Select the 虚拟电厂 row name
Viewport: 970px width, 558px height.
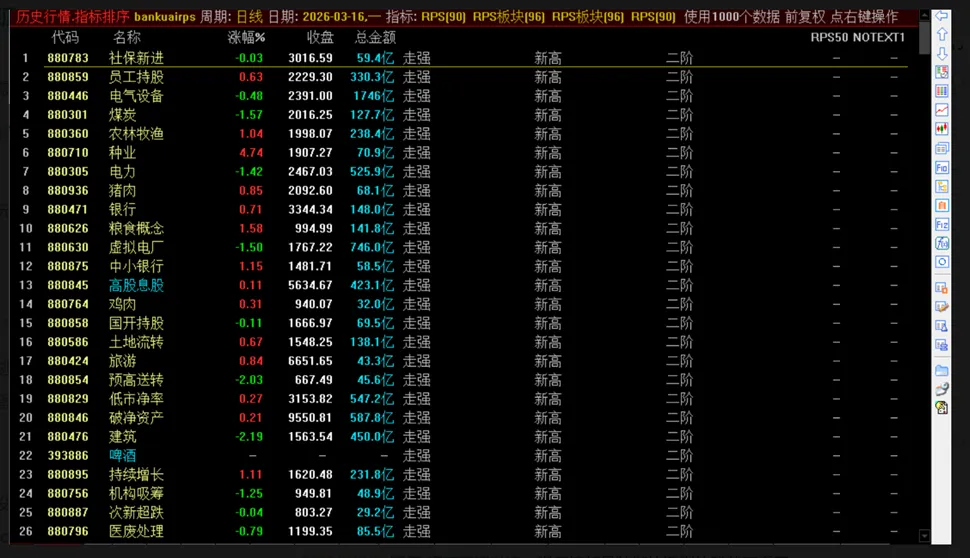tap(136, 247)
